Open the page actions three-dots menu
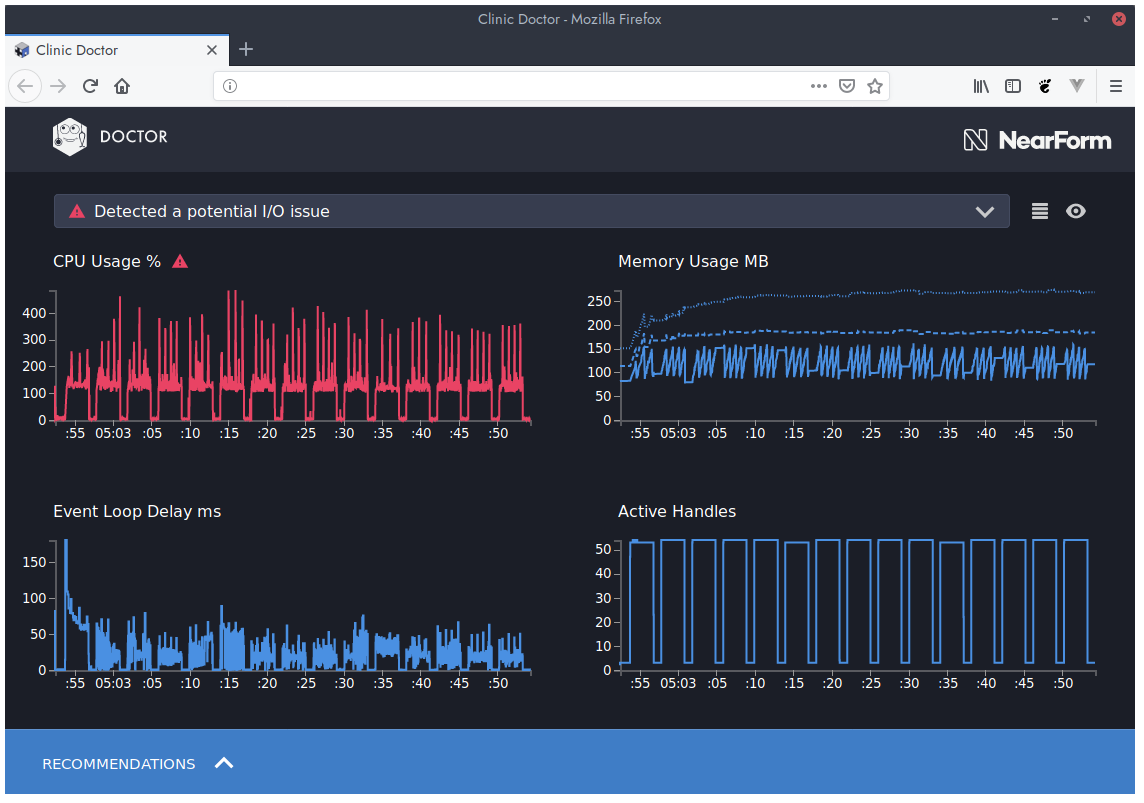The width and height of the screenshot is (1144, 803). pos(819,87)
